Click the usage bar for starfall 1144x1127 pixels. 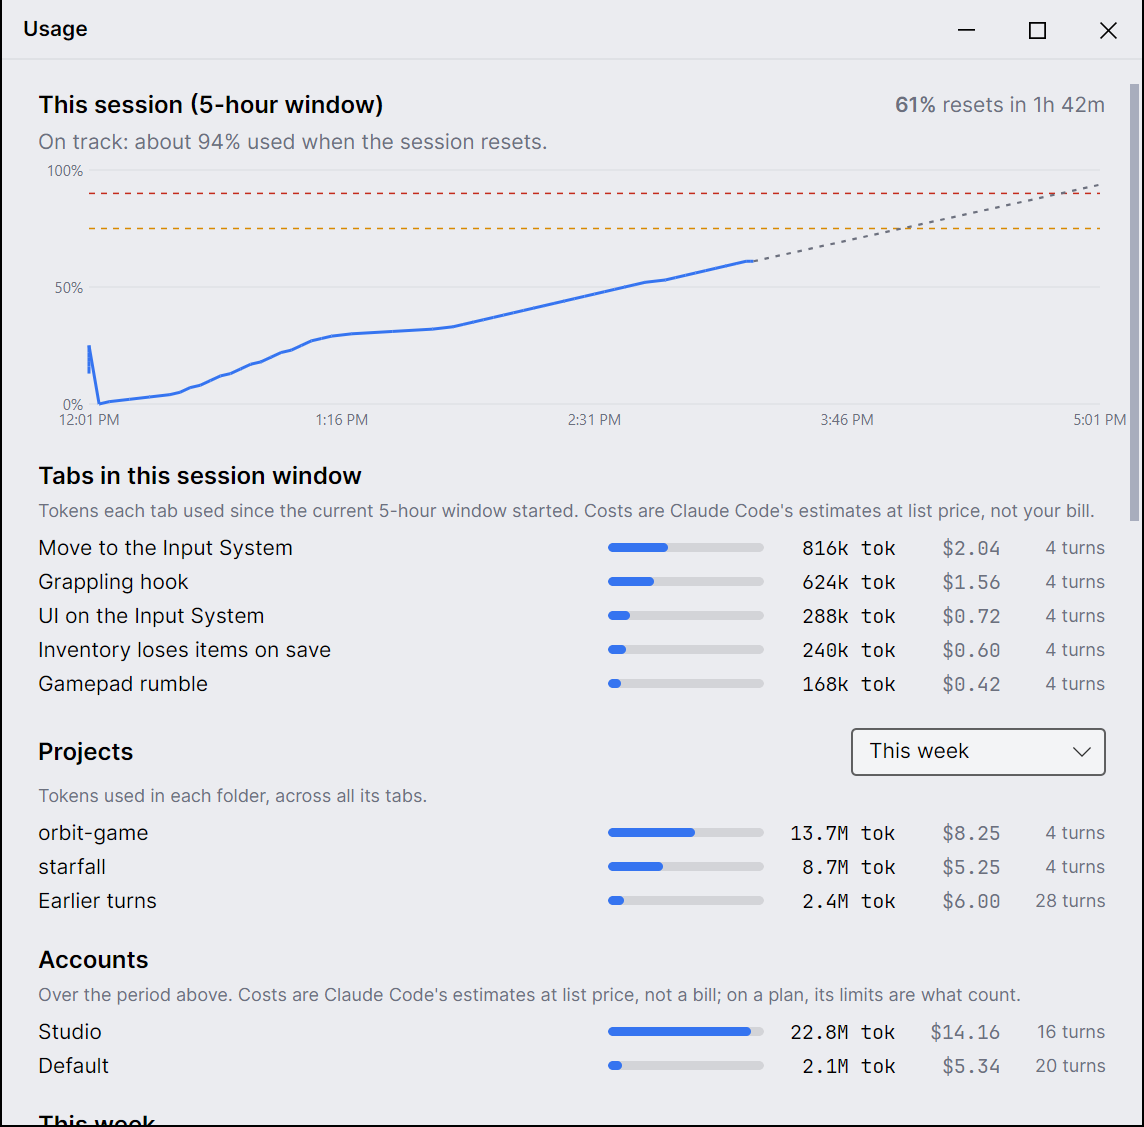pos(686,867)
